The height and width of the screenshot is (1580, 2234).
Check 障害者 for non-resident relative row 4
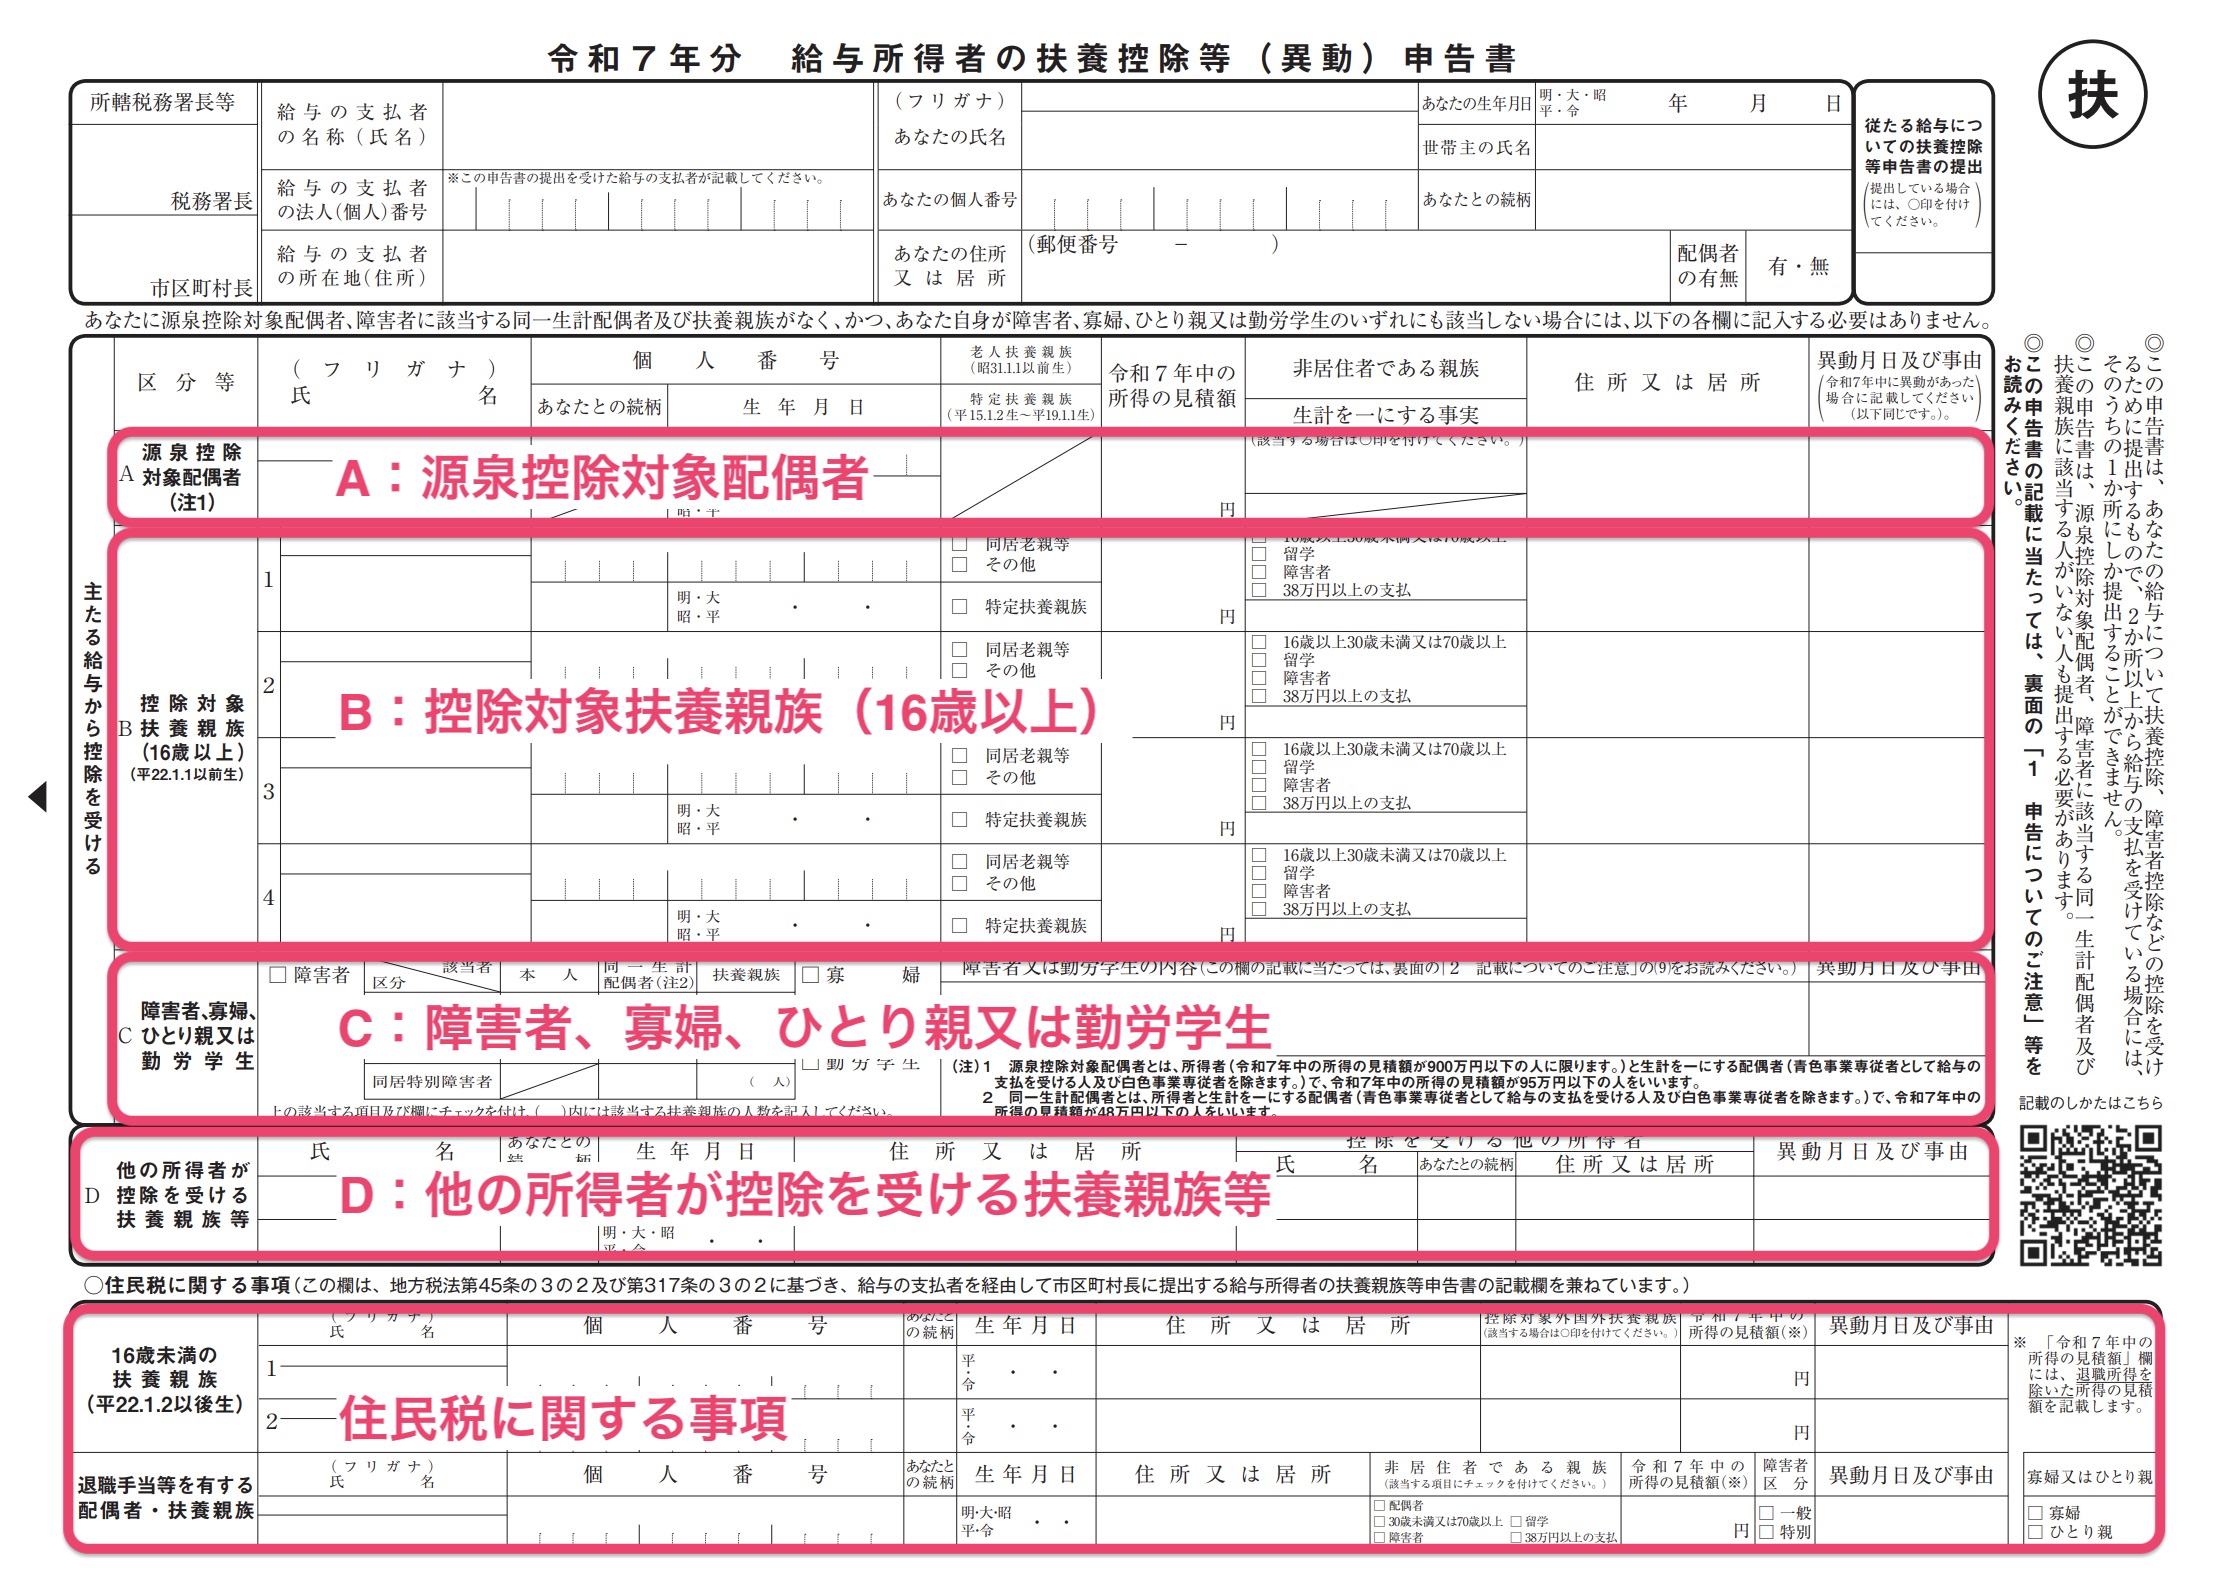tap(1260, 891)
